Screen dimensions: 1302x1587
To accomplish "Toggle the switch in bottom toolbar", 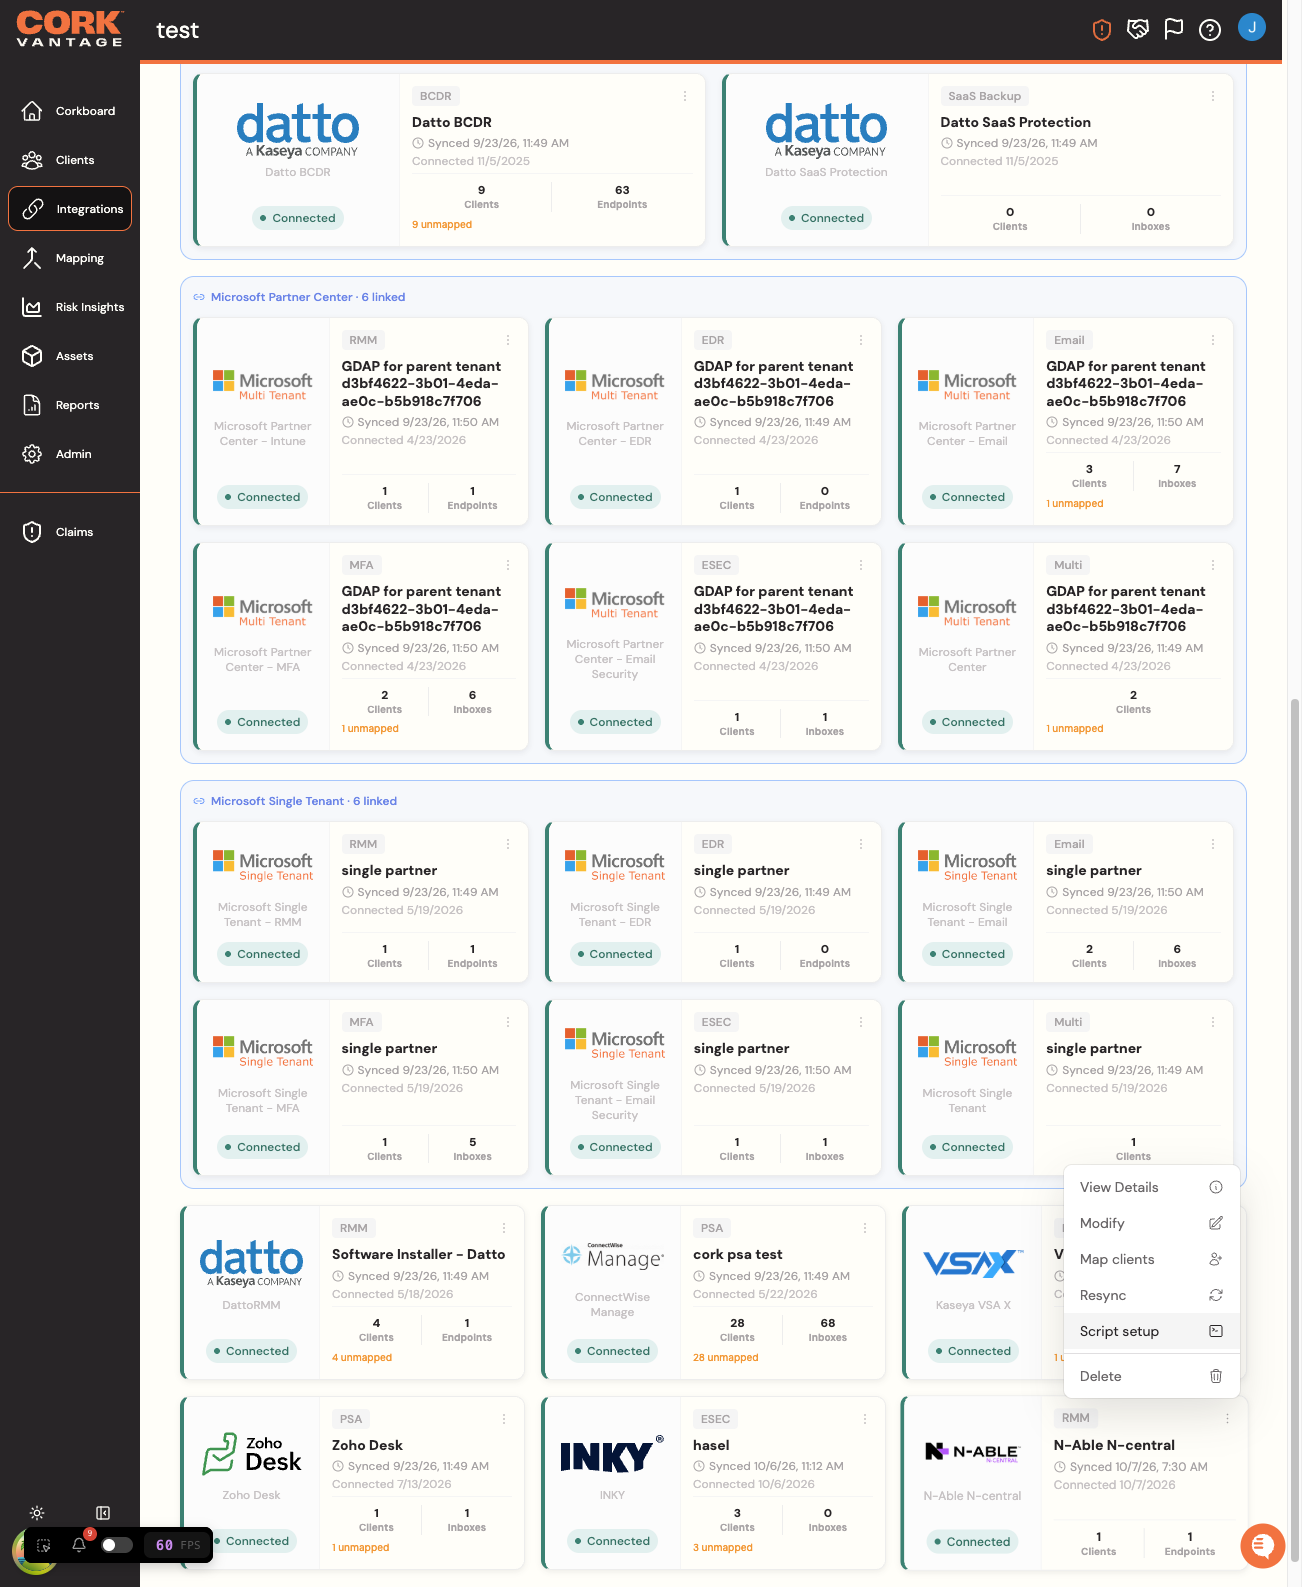I will coord(117,1545).
